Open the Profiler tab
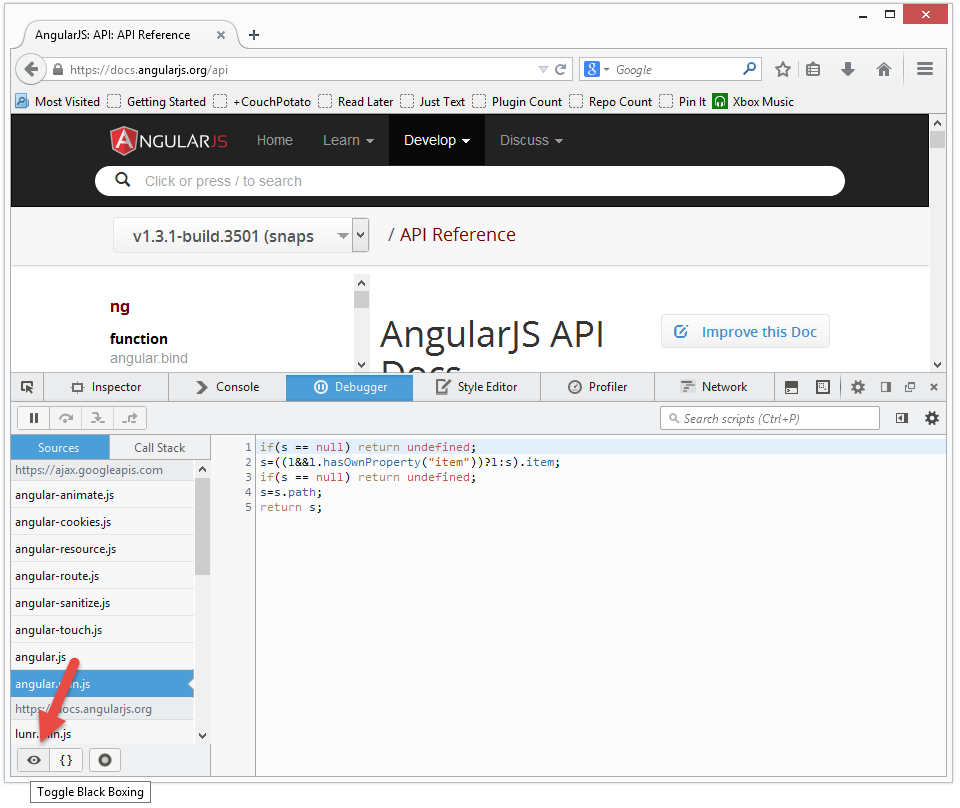This screenshot has height=808, width=960. coord(598,387)
